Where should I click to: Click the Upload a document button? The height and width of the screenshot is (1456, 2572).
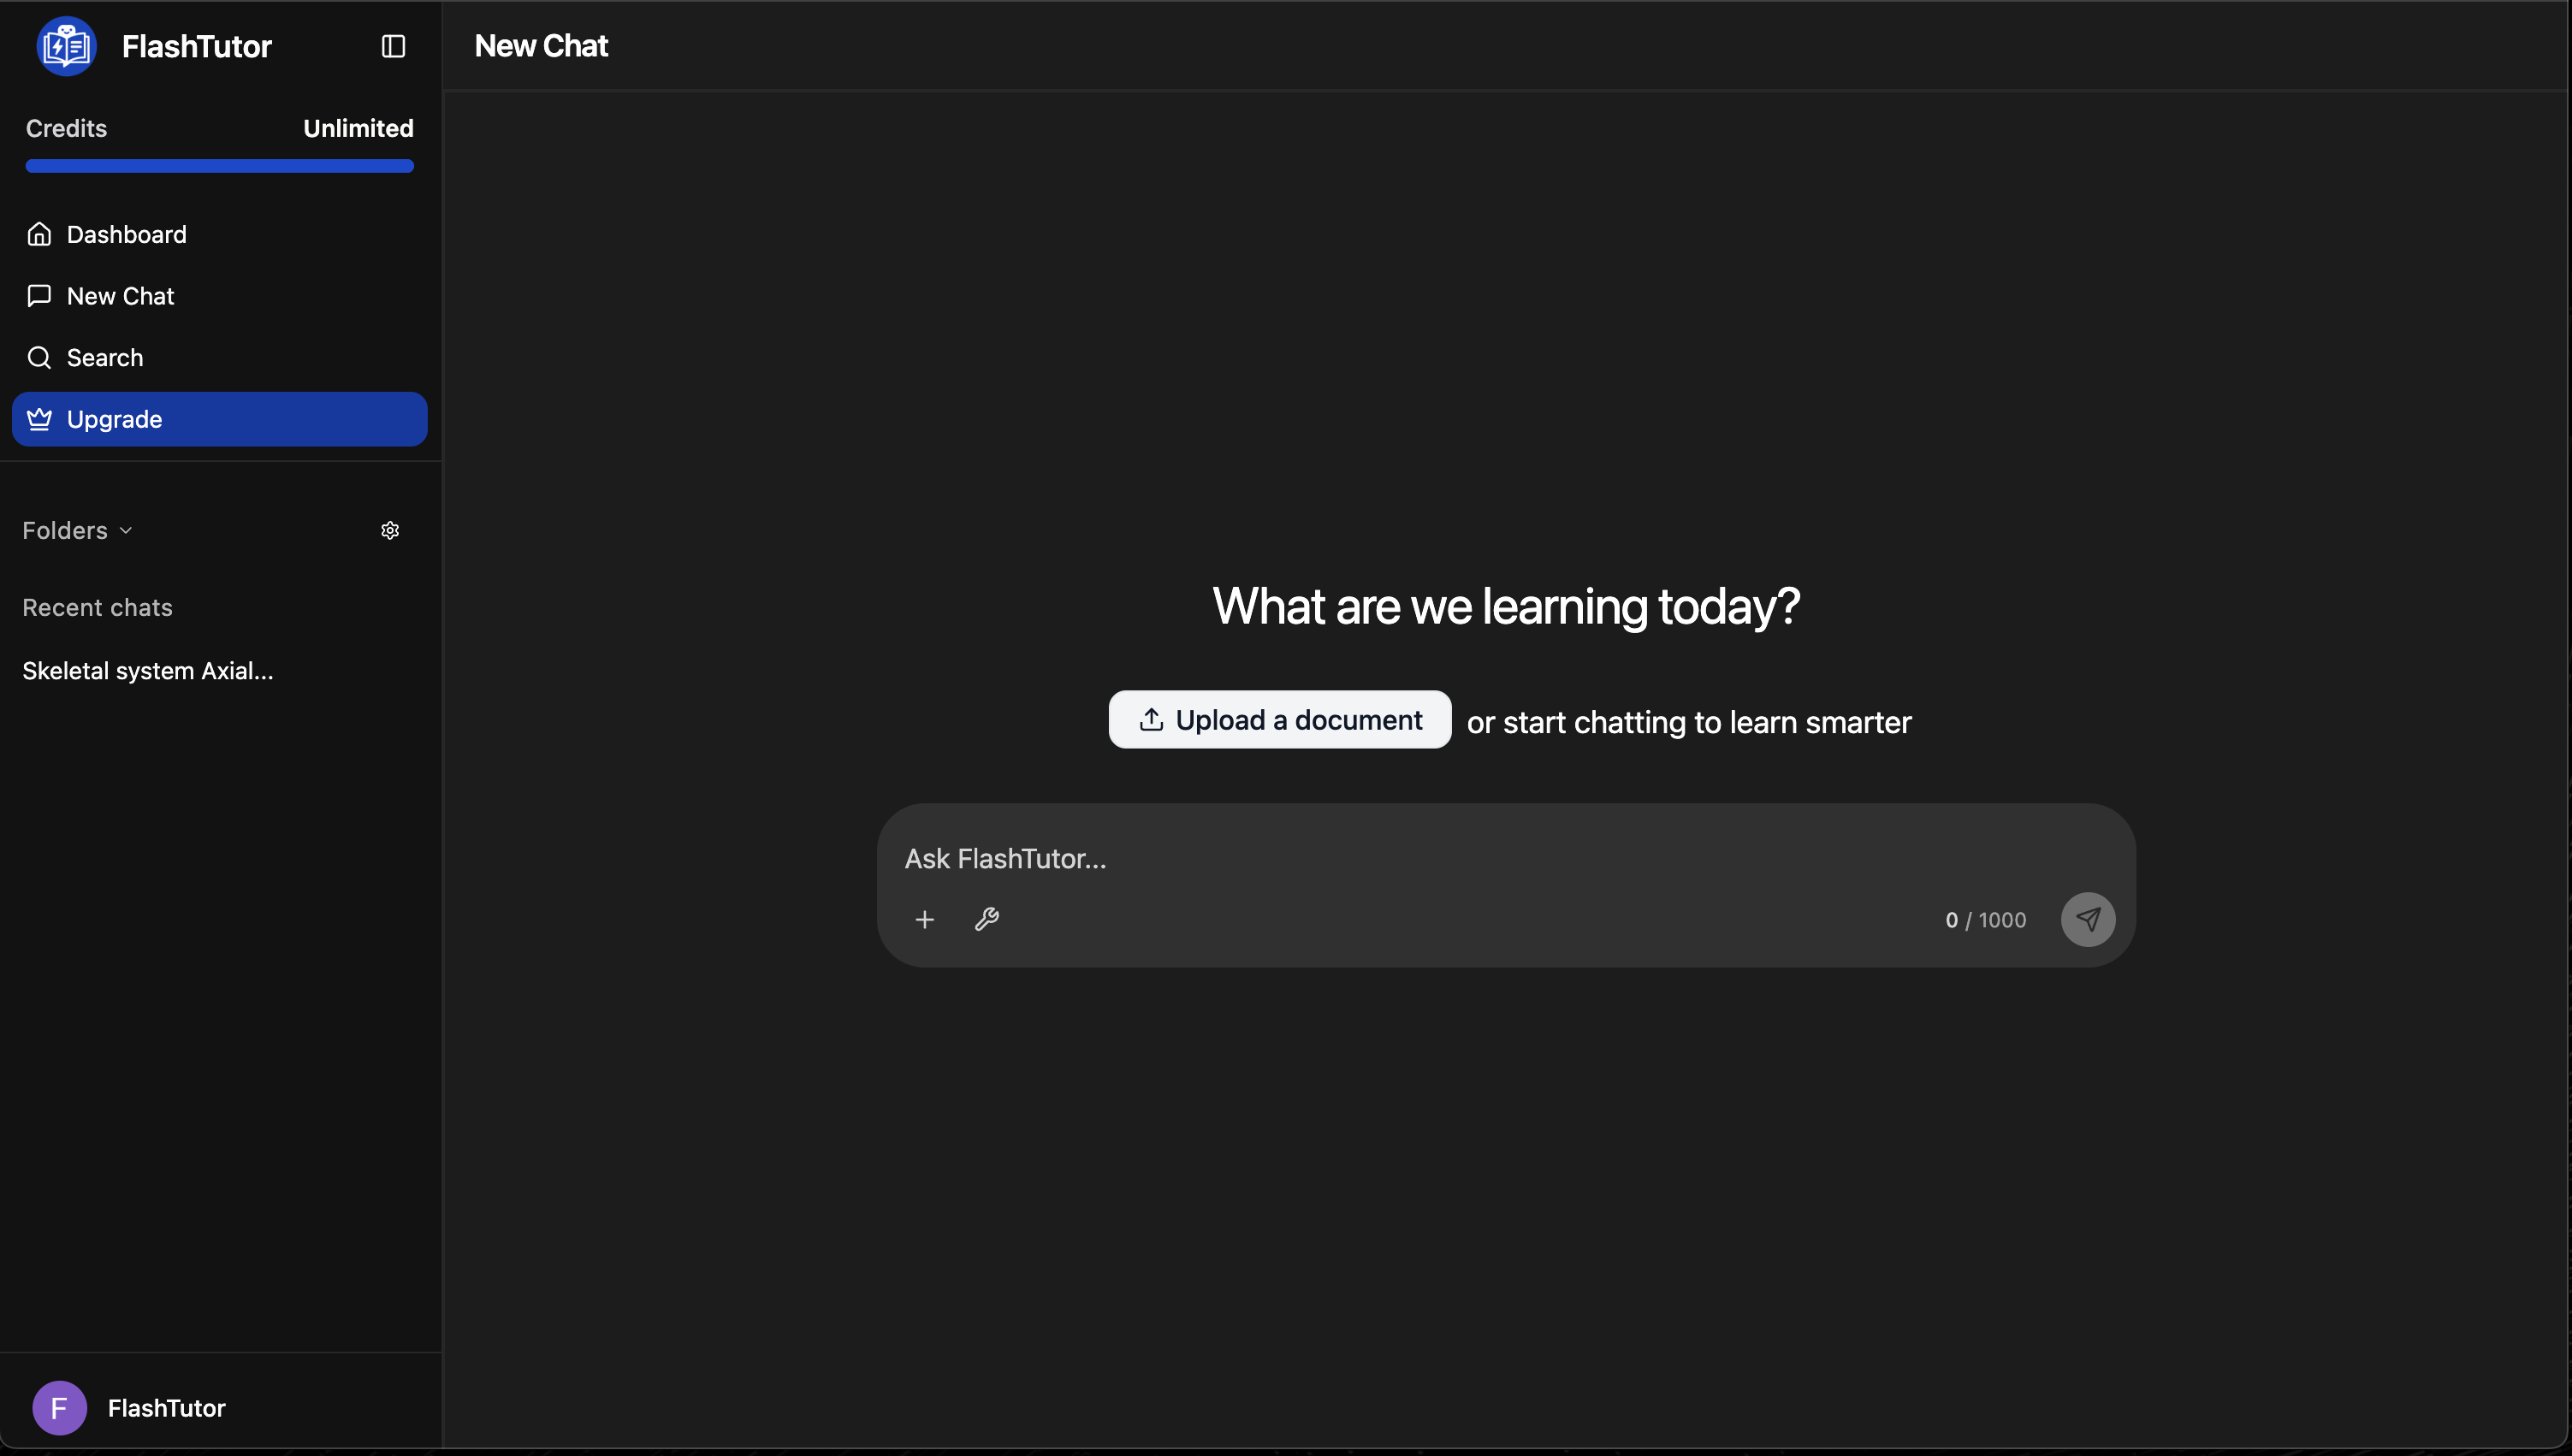click(x=1279, y=720)
